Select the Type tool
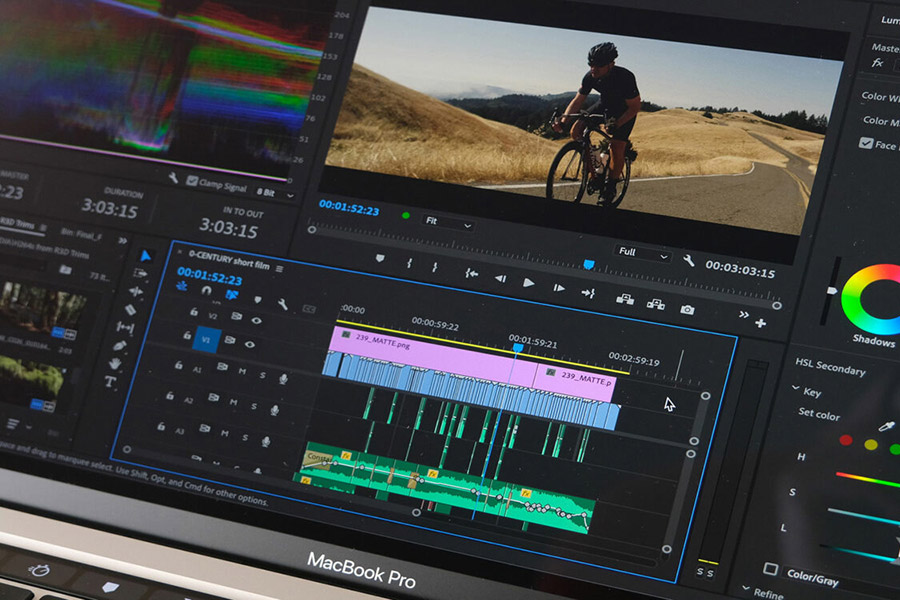This screenshot has height=600, width=900. [x=110, y=382]
